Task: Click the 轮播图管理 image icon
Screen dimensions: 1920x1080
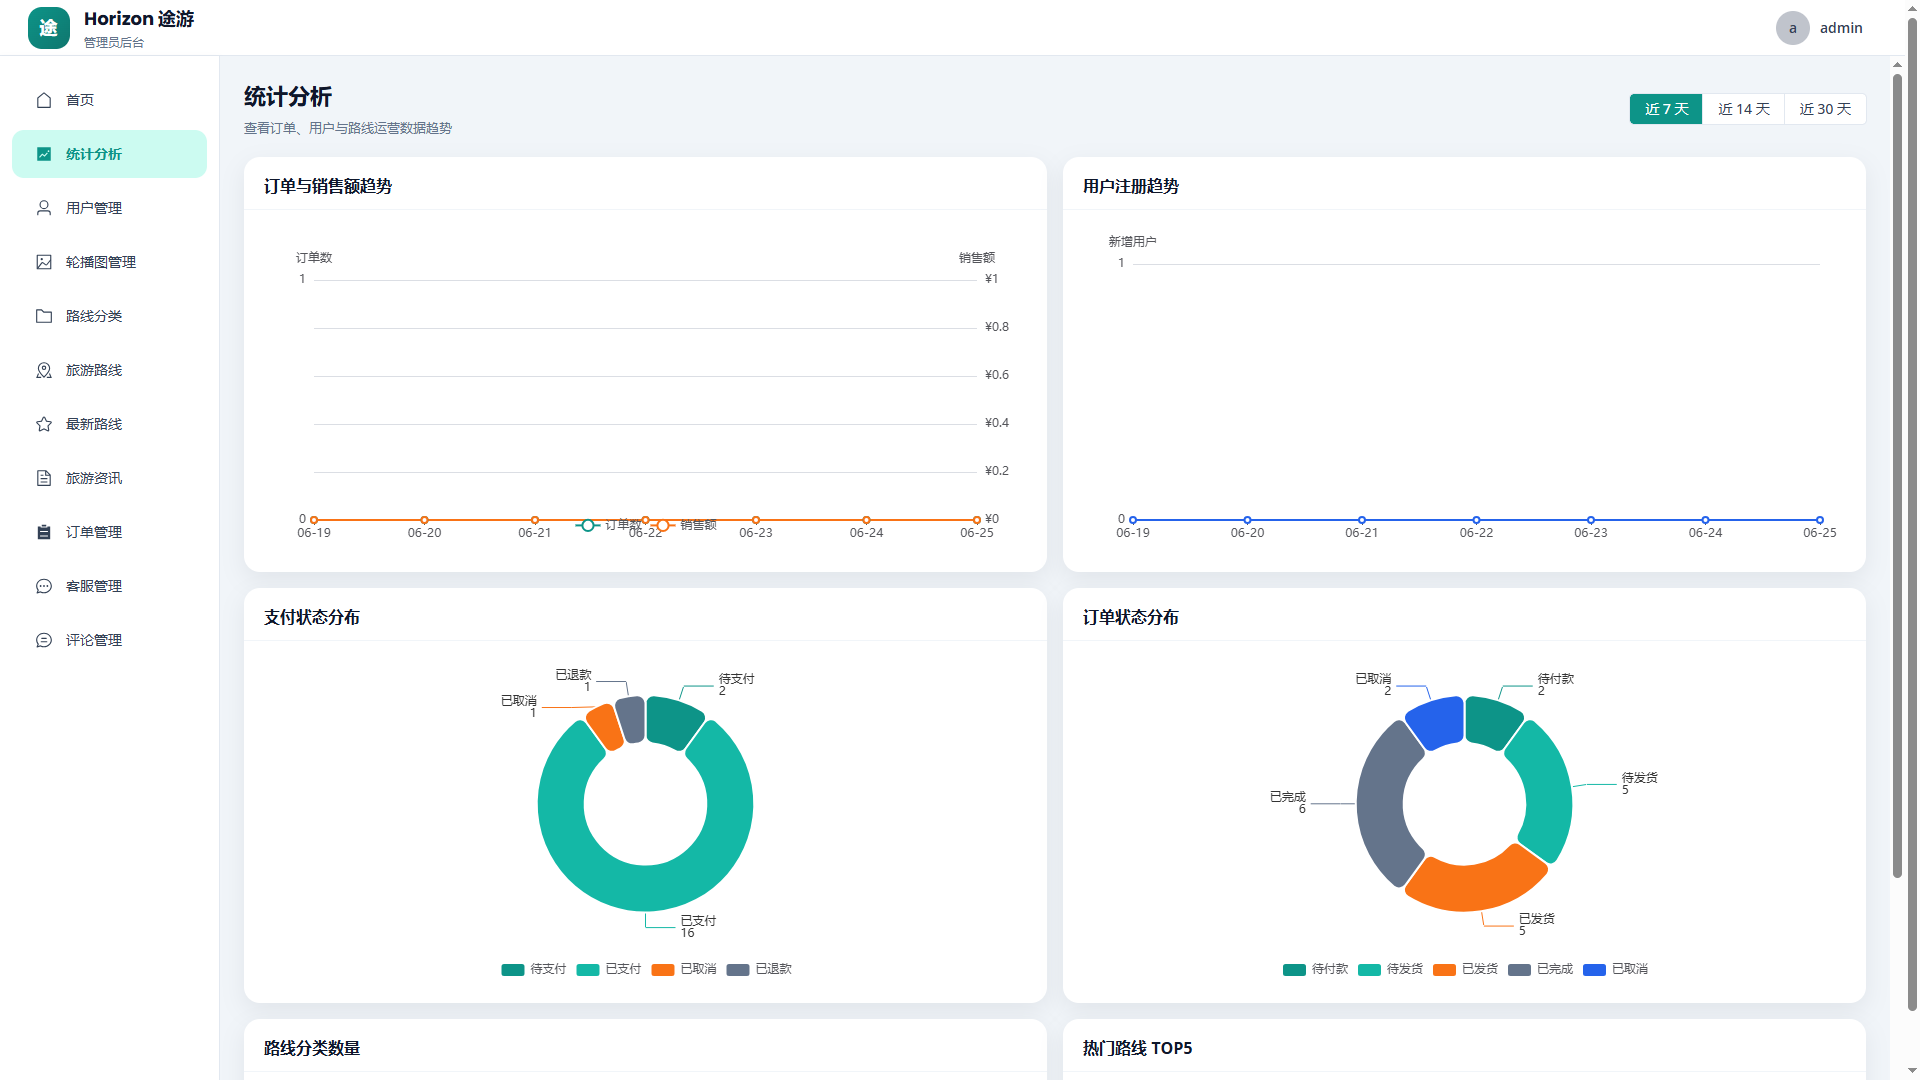Action: pos(44,262)
